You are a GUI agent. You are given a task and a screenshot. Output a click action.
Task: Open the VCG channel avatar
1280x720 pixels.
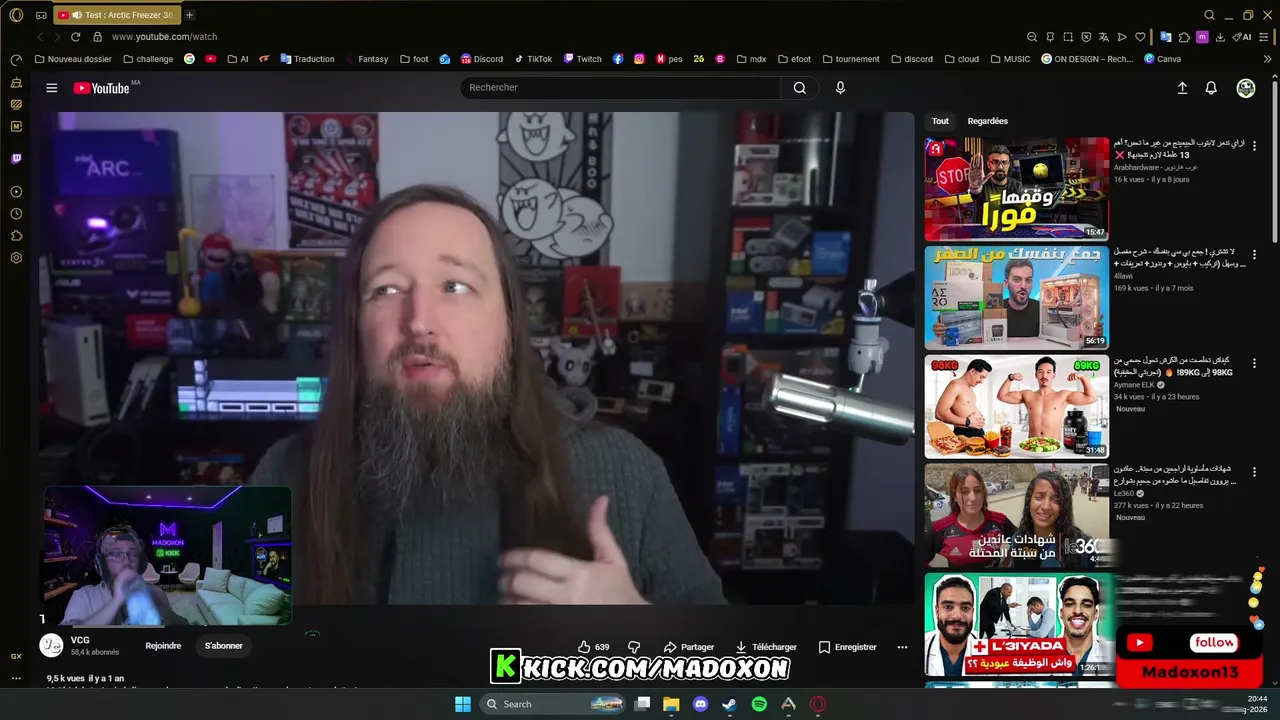click(51, 645)
